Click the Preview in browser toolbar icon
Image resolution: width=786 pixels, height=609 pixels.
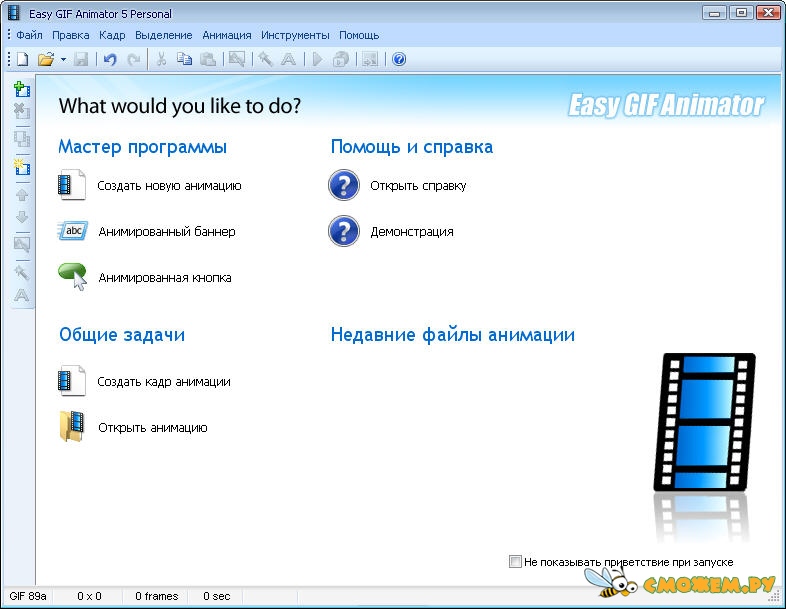[341, 59]
